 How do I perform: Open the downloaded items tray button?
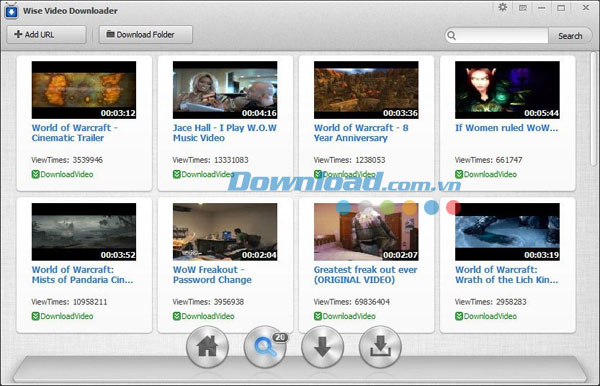380,347
